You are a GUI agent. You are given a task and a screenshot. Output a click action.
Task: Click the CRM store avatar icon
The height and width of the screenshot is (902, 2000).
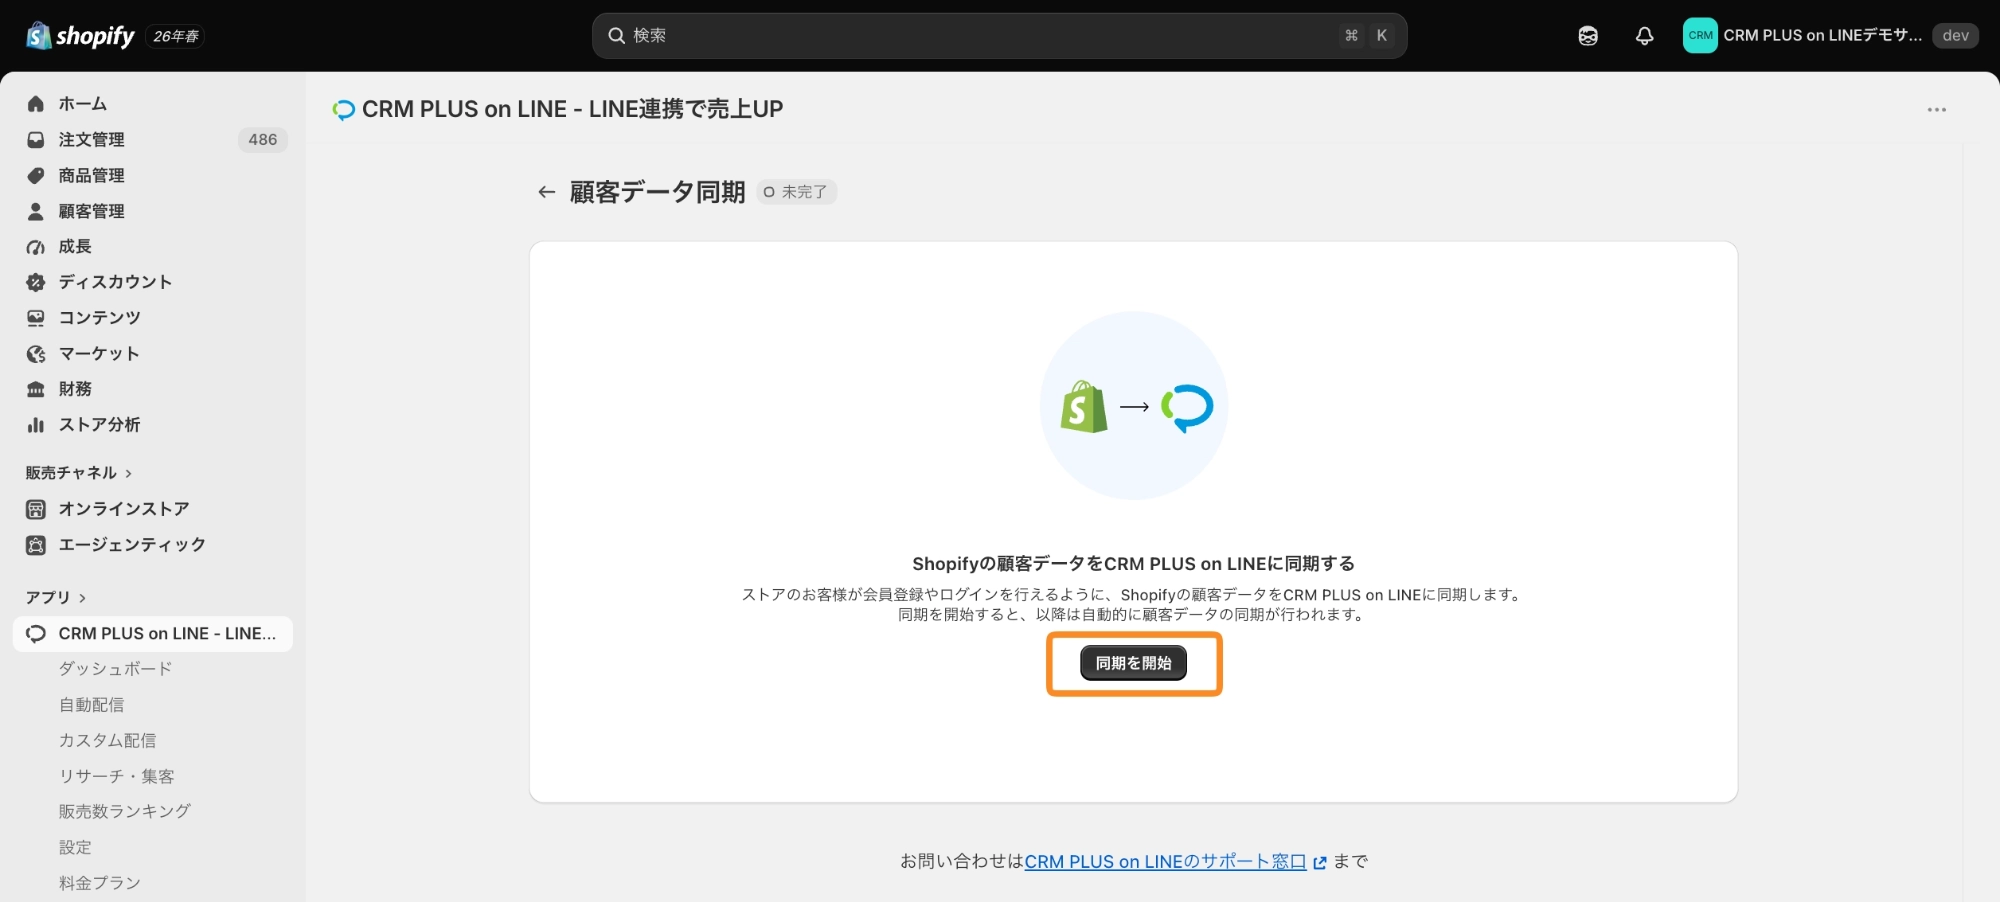tap(1700, 36)
